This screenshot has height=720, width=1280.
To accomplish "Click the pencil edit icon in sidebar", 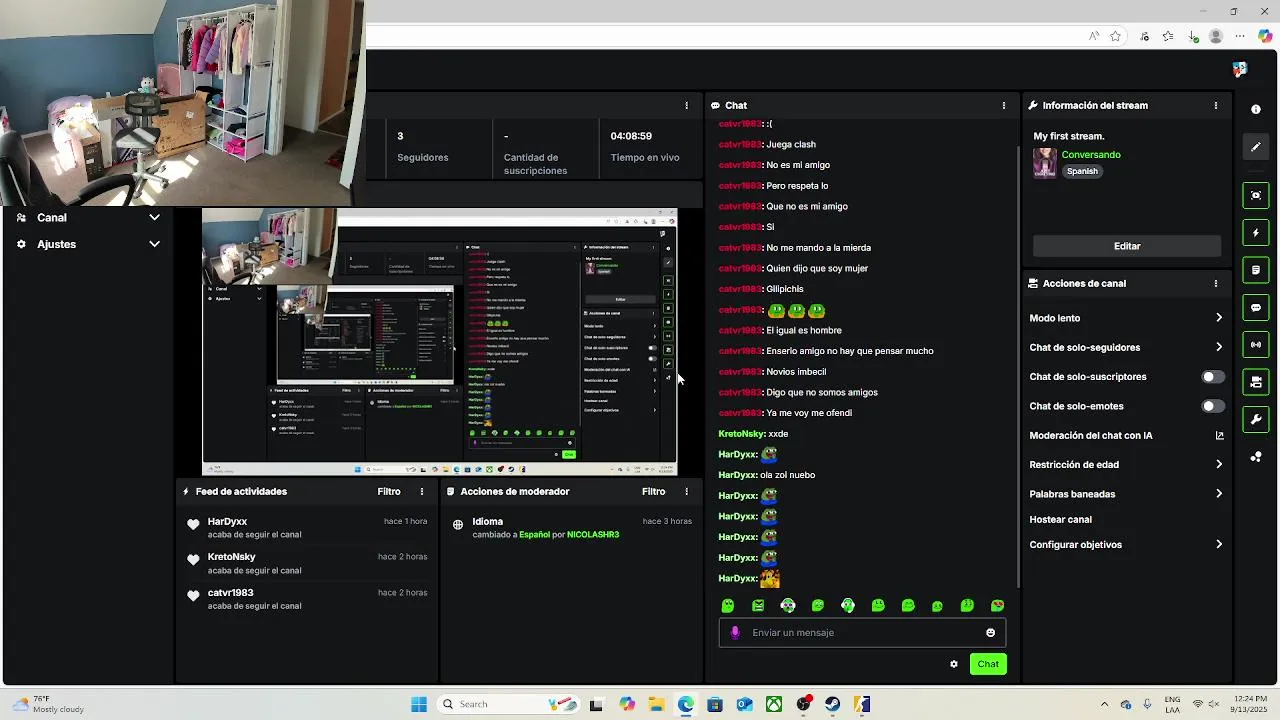I will [x=1256, y=147].
